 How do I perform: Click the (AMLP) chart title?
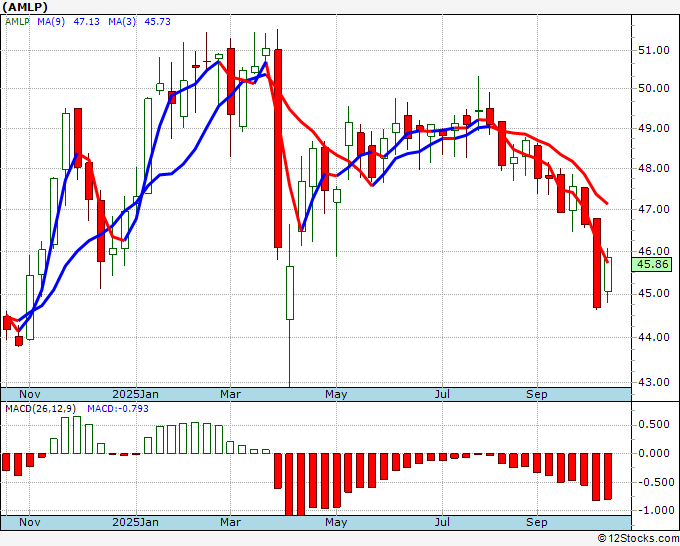pyautogui.click(x=25, y=7)
